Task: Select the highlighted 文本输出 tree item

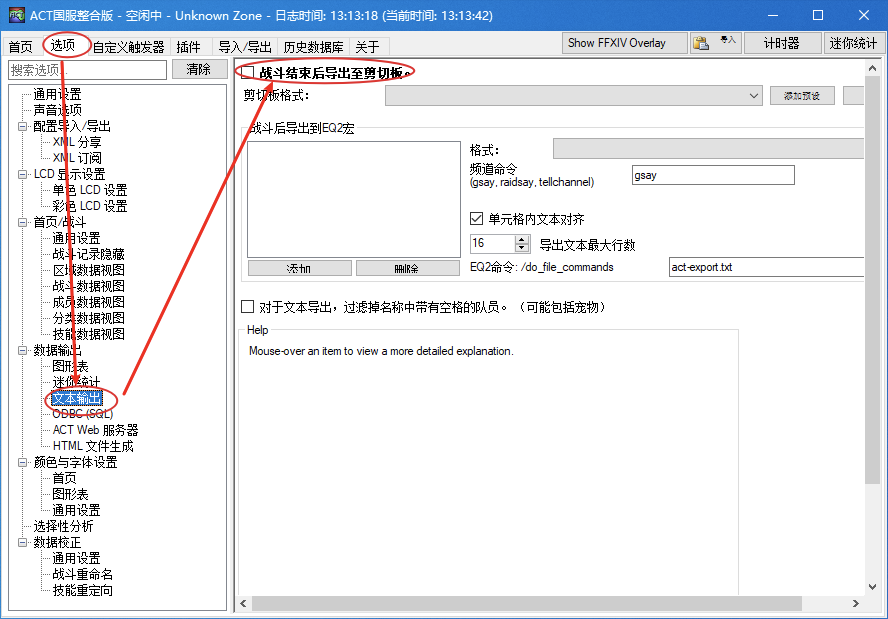Action: click(x=77, y=399)
